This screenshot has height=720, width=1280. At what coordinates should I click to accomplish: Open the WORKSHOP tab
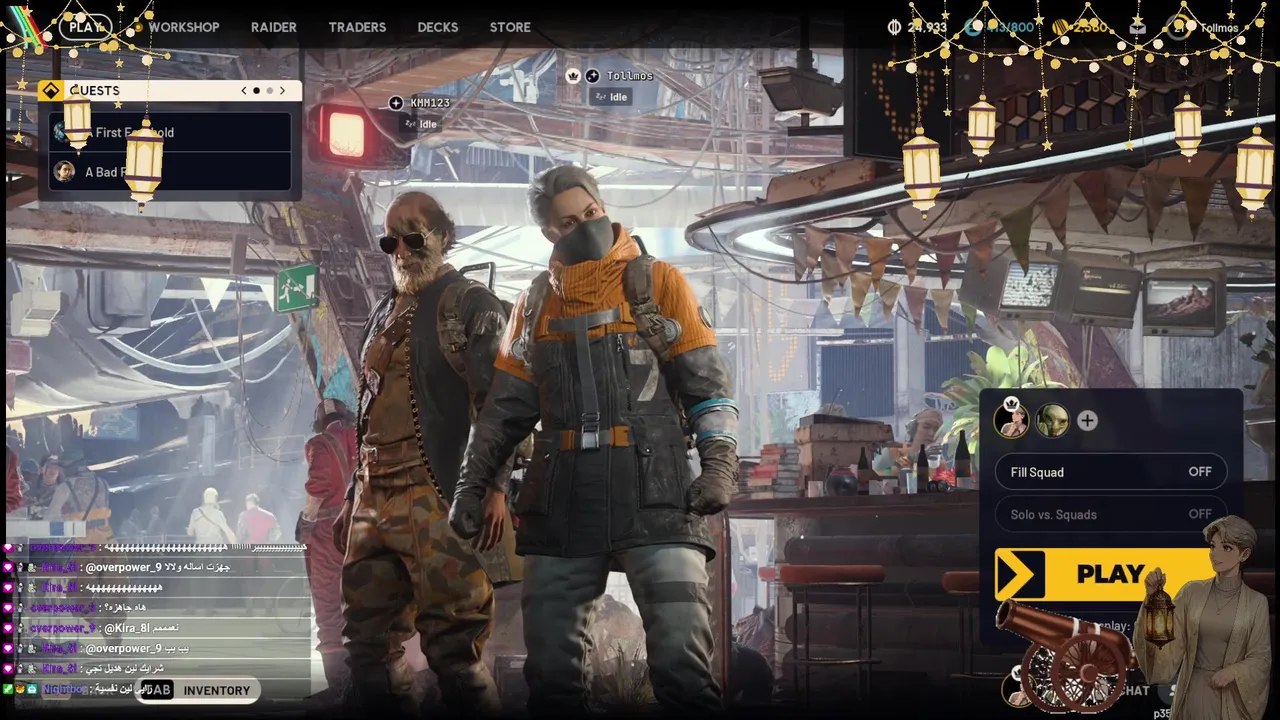point(184,27)
